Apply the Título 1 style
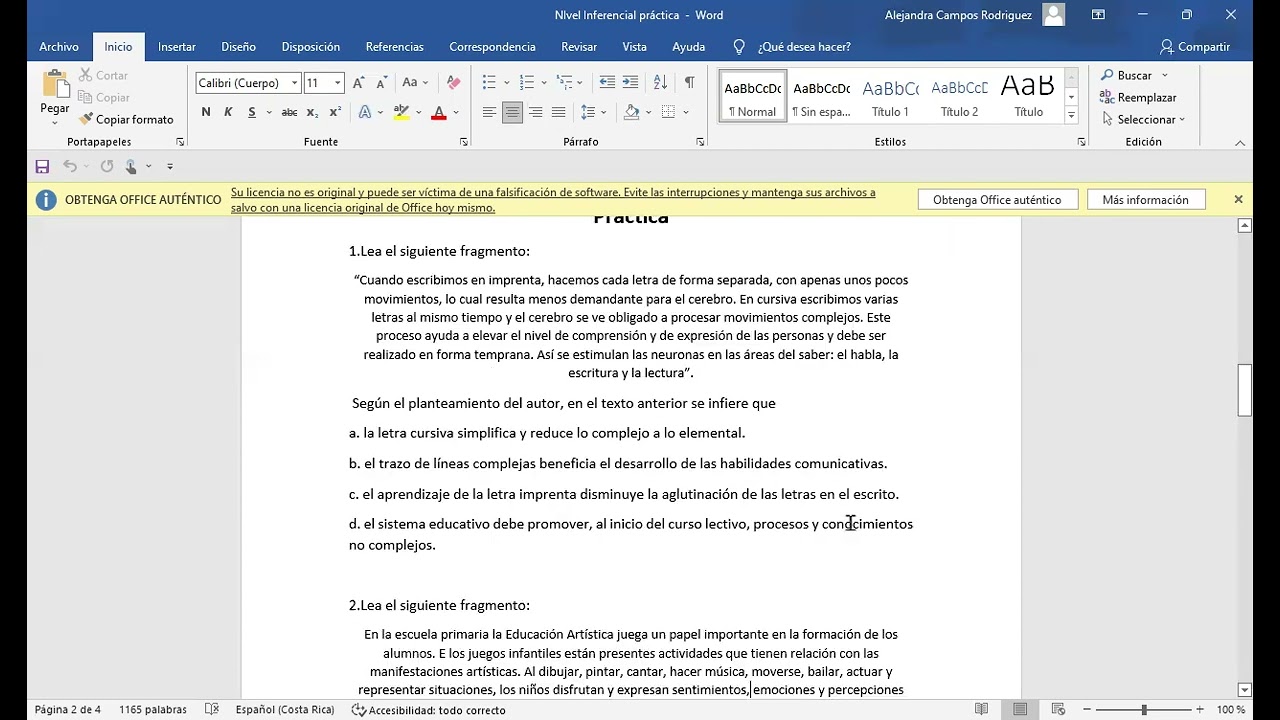Viewport: 1280px width, 720px height. tap(890, 96)
